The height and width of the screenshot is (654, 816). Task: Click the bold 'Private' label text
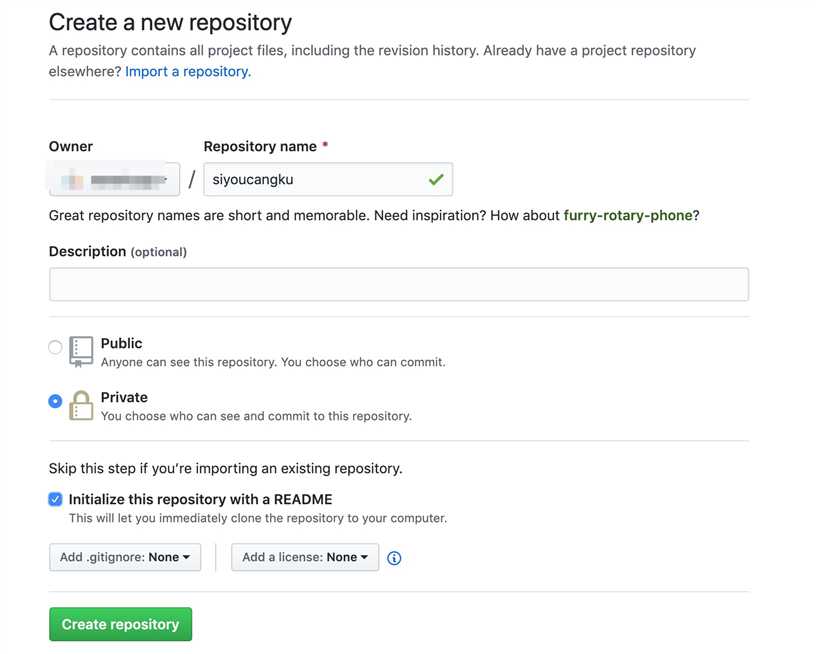click(124, 397)
